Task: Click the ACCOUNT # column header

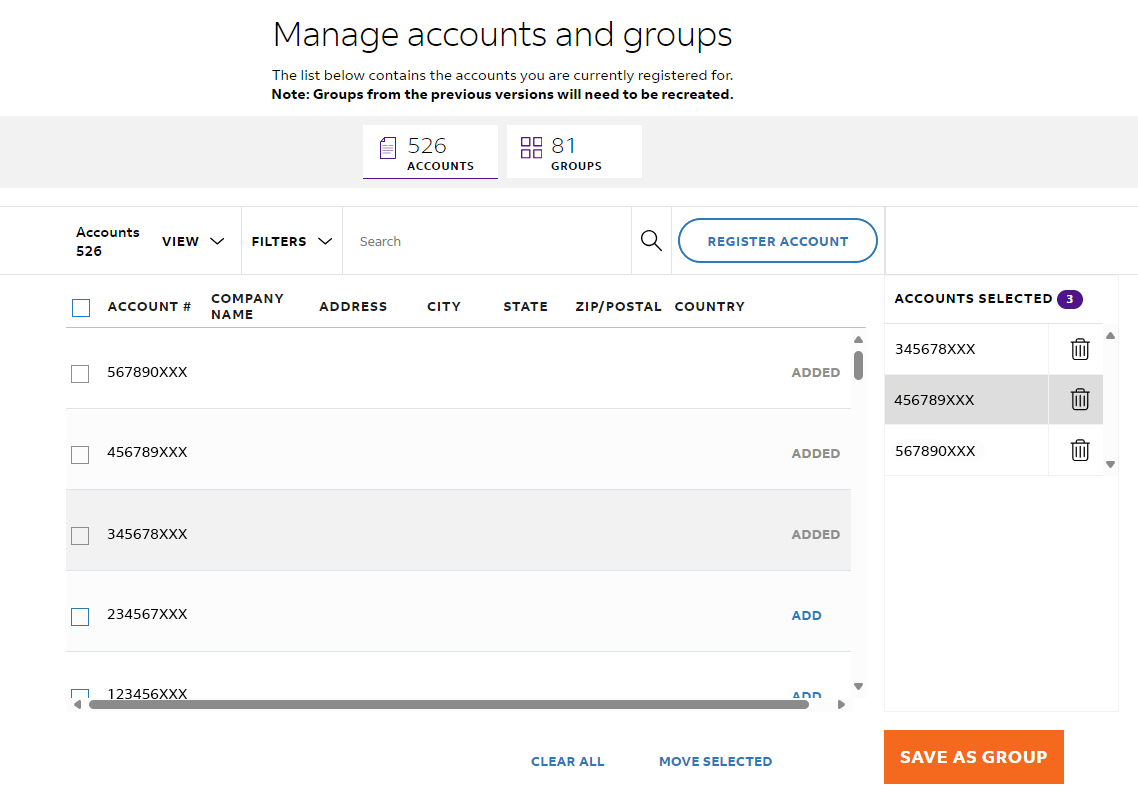Action: pyautogui.click(x=150, y=306)
